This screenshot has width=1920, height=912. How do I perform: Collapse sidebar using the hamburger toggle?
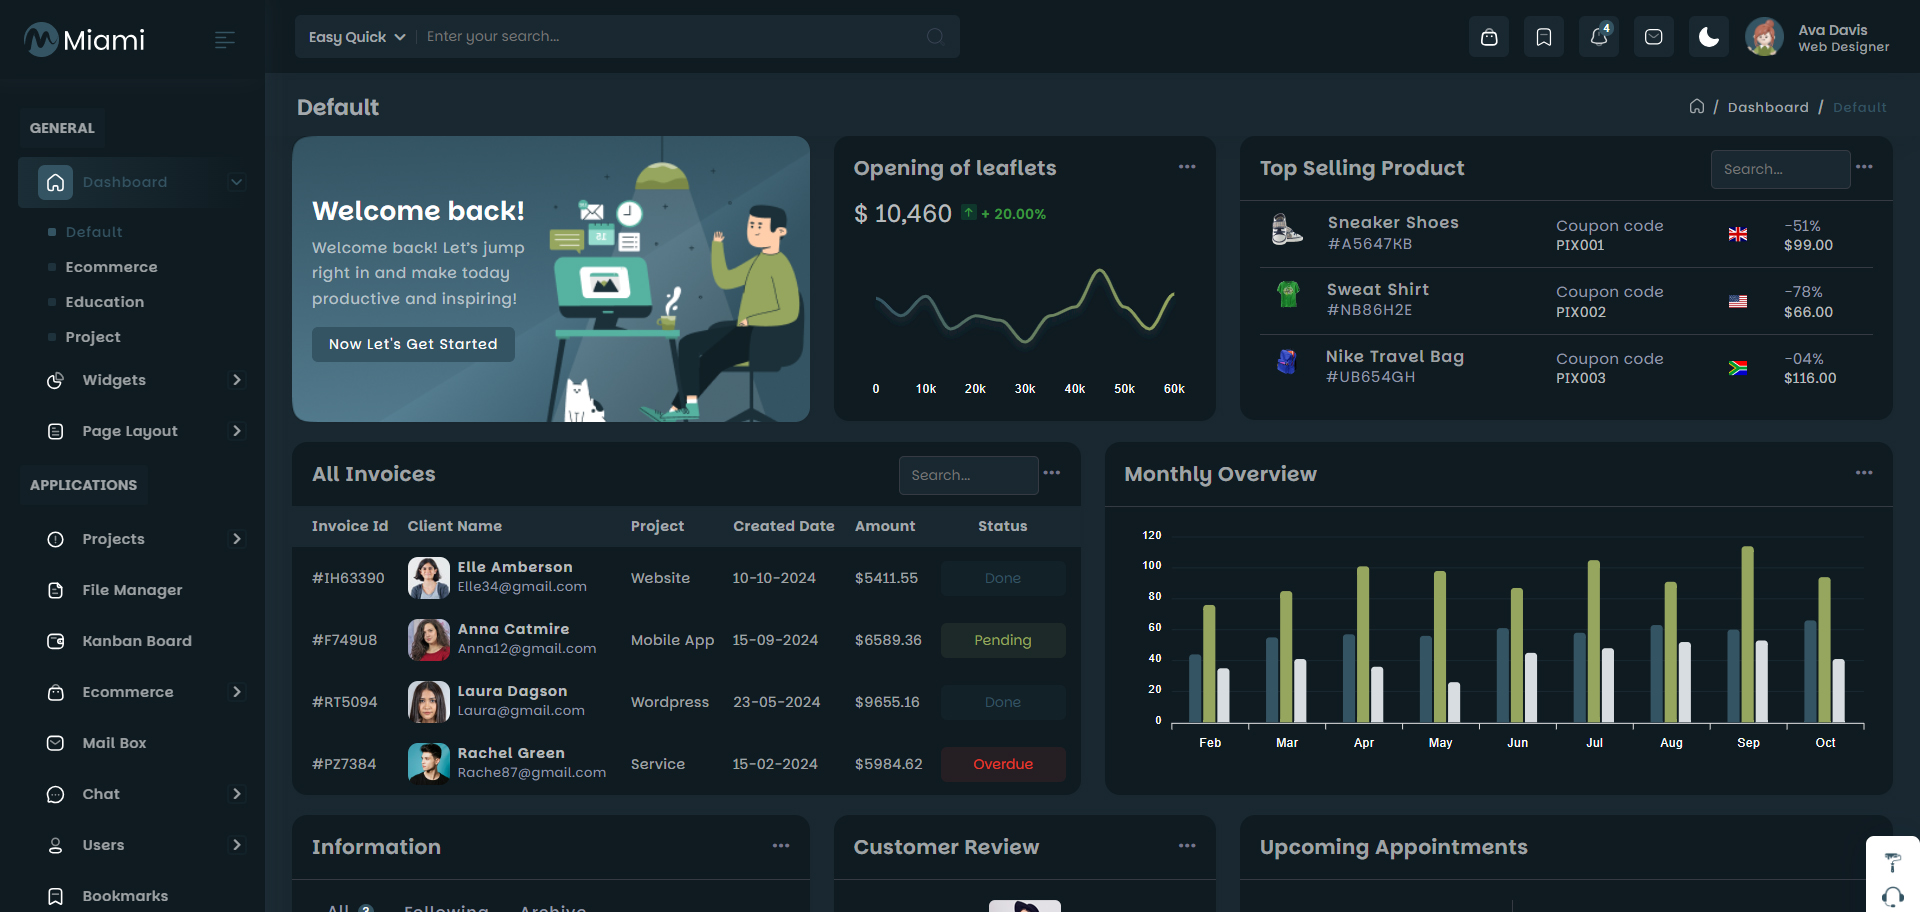click(x=225, y=40)
